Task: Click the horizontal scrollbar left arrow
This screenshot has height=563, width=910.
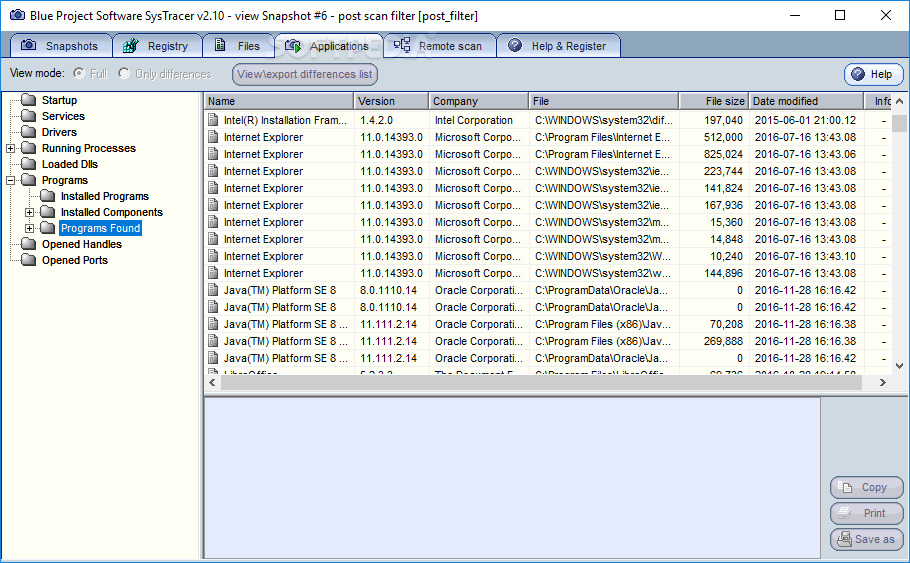Action: [x=212, y=382]
